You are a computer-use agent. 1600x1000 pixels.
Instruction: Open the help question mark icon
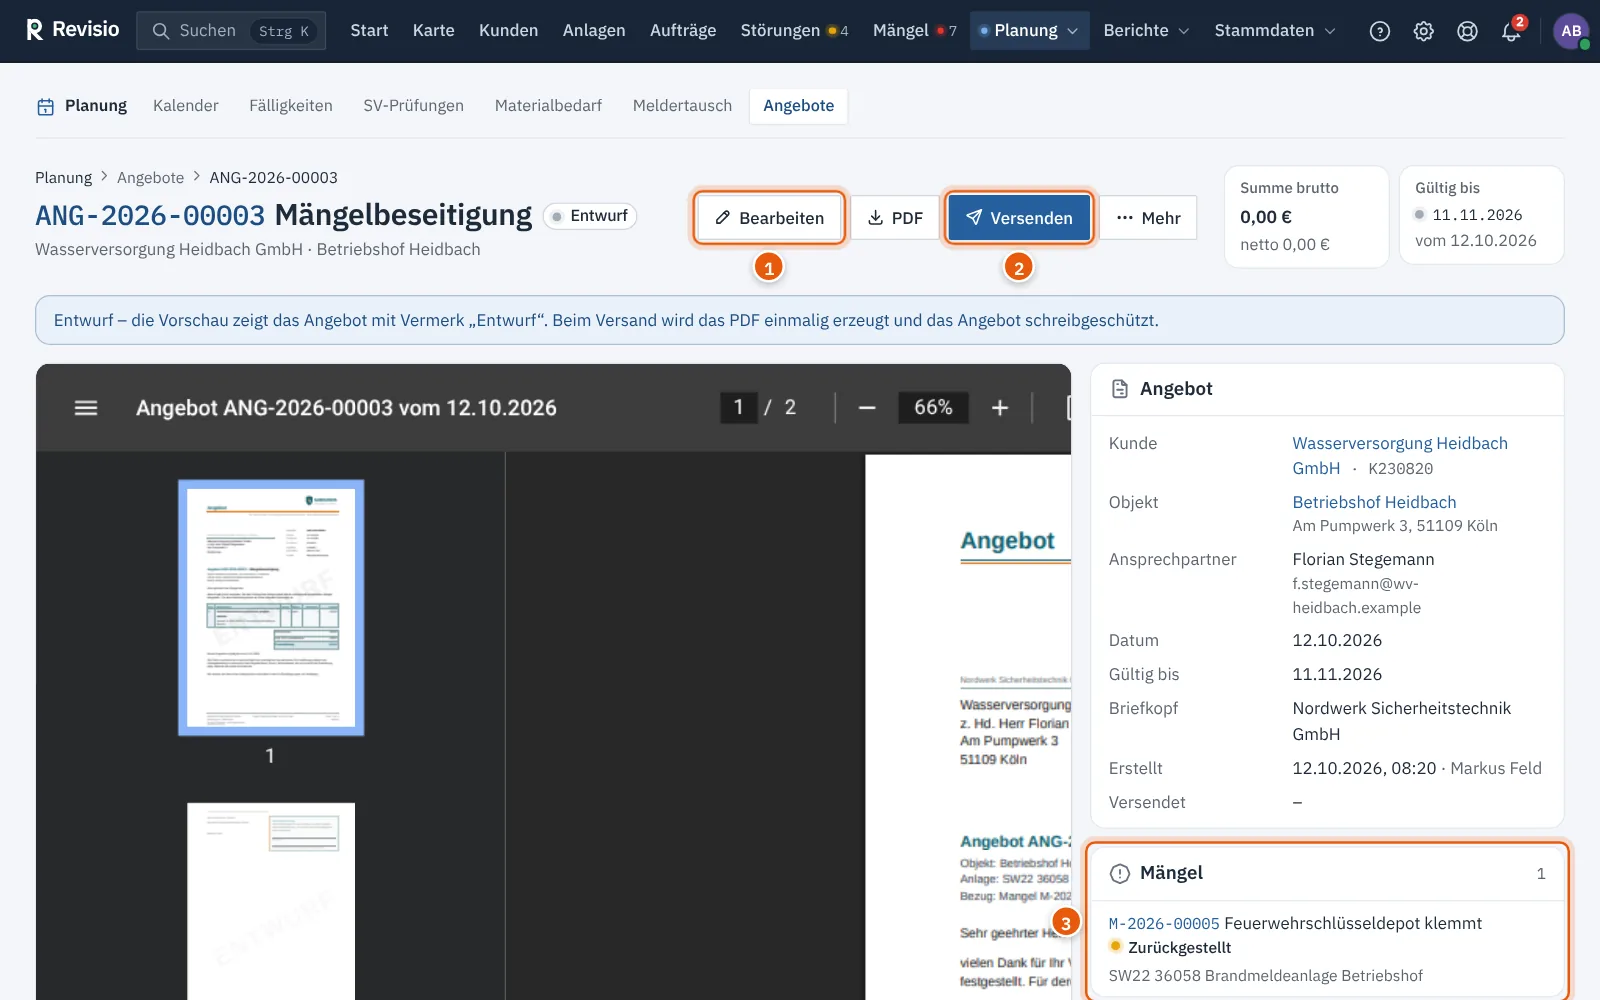tap(1380, 31)
